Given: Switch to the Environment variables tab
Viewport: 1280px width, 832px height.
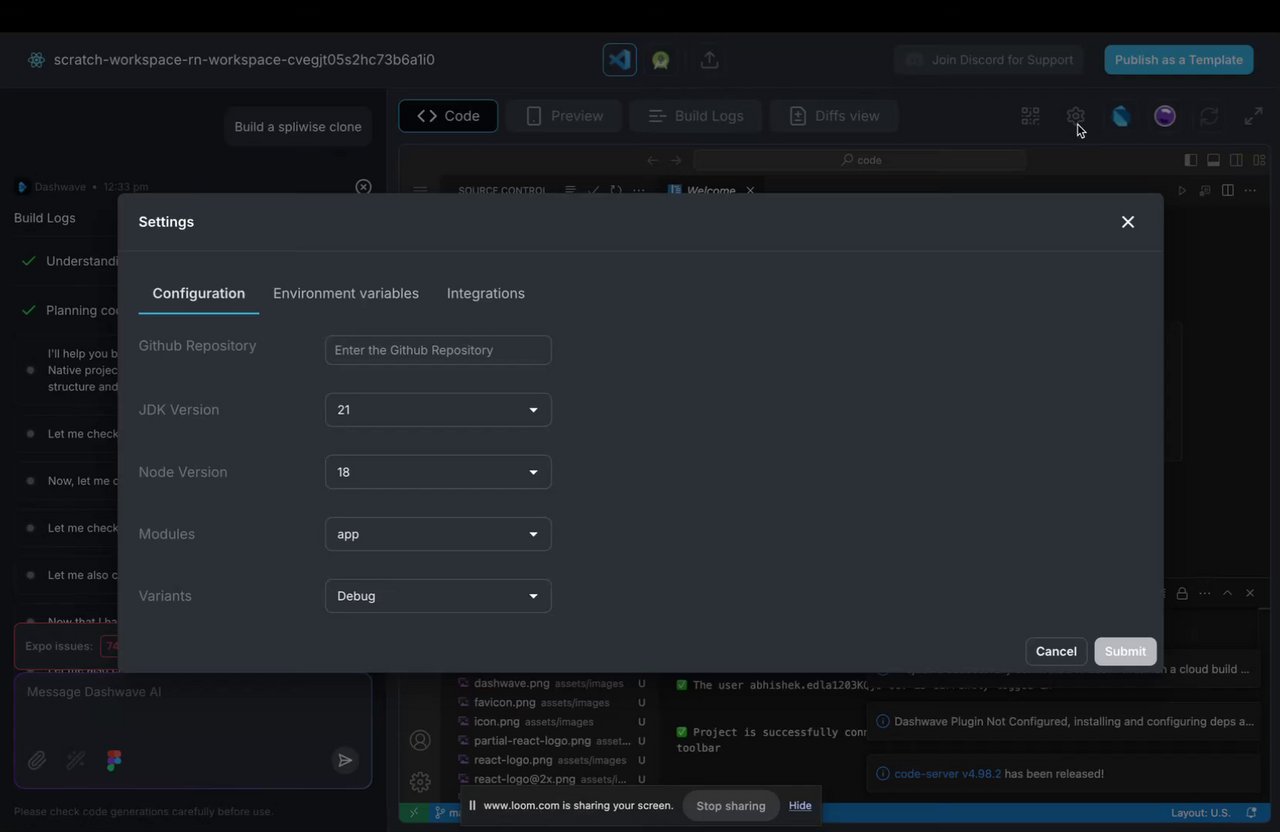Looking at the screenshot, I should pos(346,293).
